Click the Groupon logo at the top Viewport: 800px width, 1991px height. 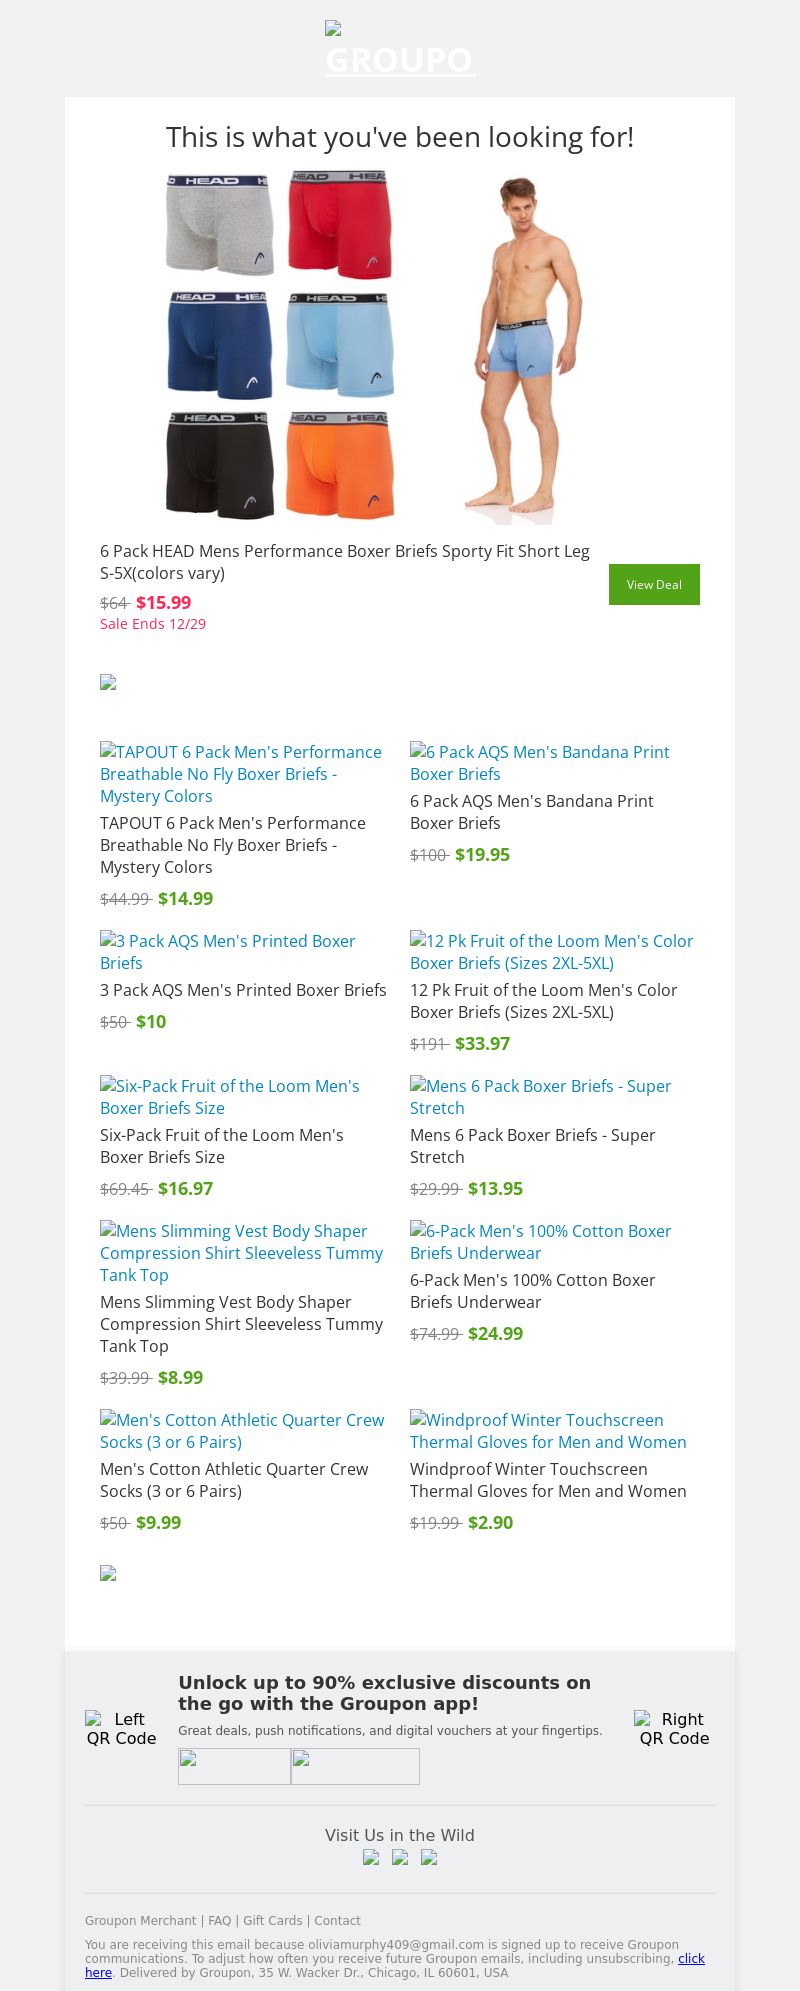coord(399,51)
